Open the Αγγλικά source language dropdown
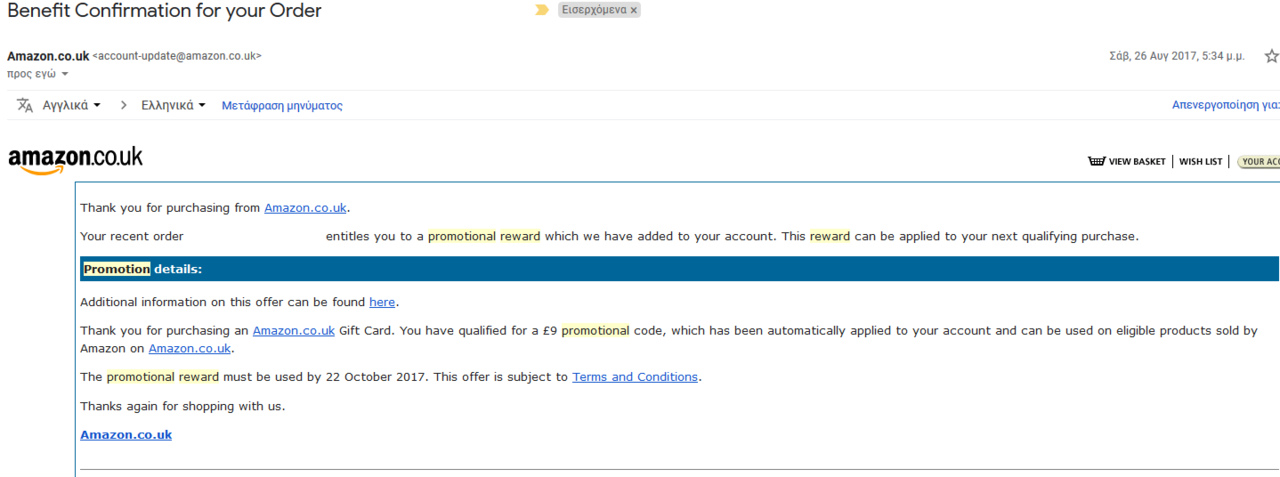The height and width of the screenshot is (477, 1280). (71, 105)
